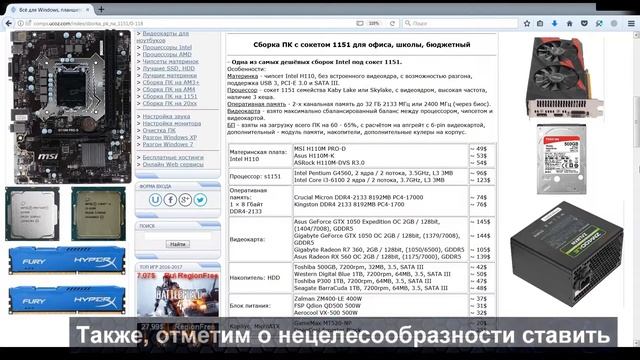Open 'Настройка звука' sidebar link
Viewport: 640px width, 360px height.
click(x=166, y=116)
